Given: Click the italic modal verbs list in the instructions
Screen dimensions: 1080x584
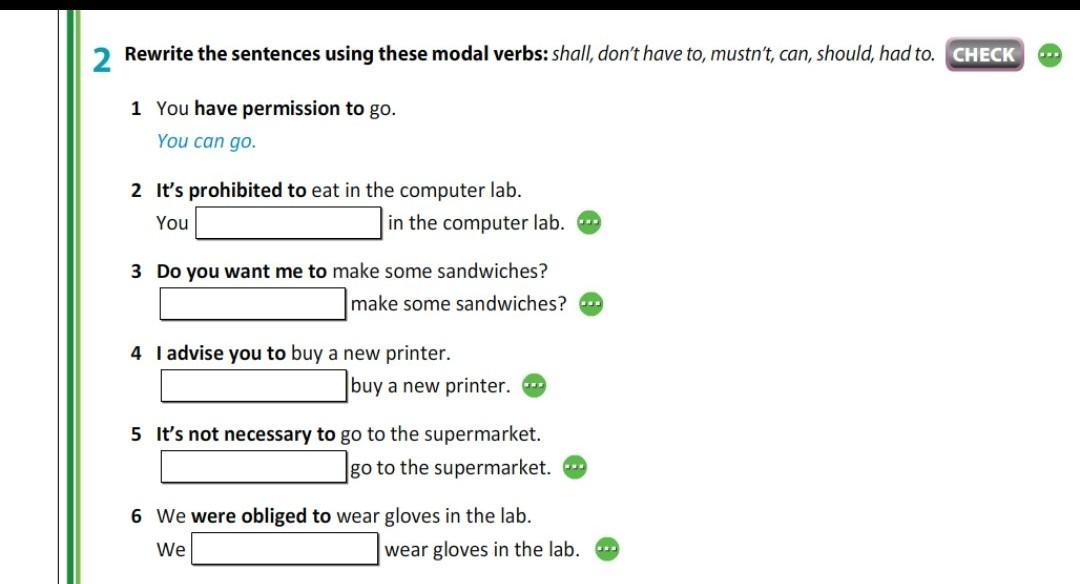Looking at the screenshot, I should point(743,54).
